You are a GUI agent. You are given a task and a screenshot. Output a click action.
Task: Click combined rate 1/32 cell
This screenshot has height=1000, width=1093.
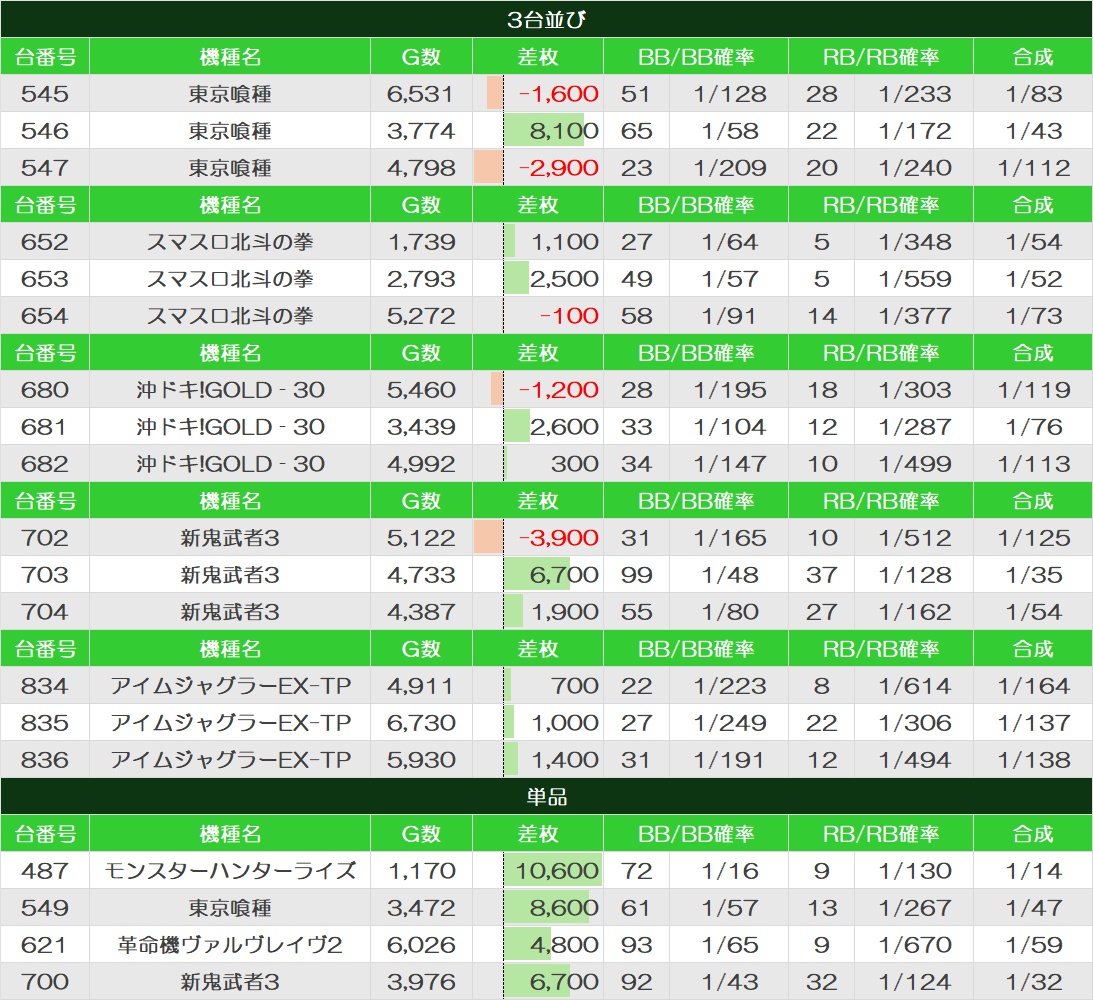1033,981
